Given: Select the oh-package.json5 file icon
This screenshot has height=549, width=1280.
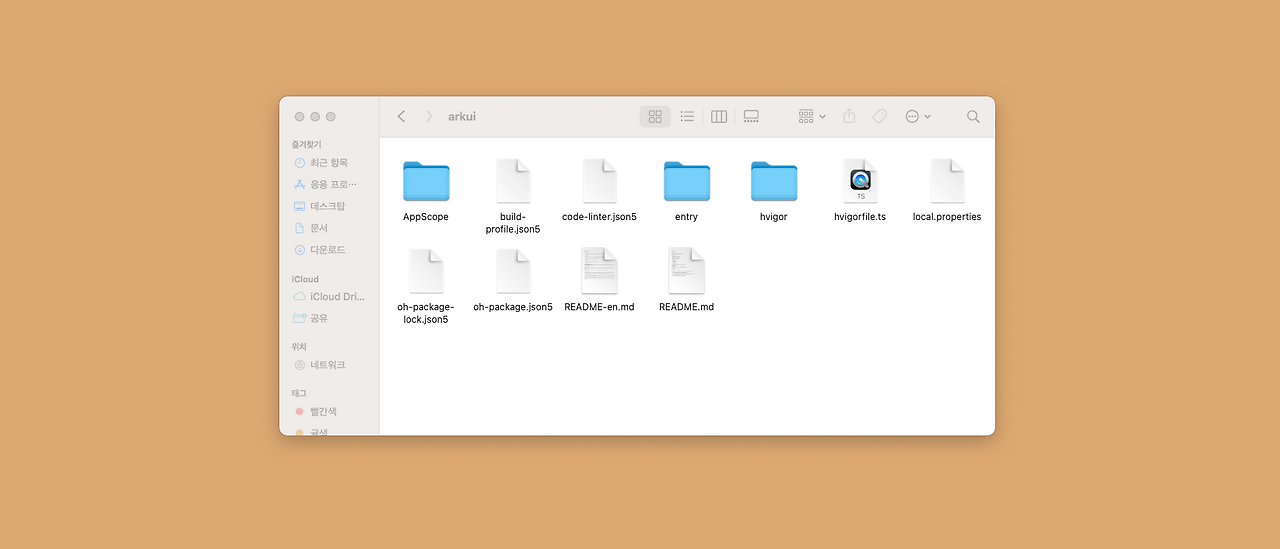Looking at the screenshot, I should coord(513,271).
